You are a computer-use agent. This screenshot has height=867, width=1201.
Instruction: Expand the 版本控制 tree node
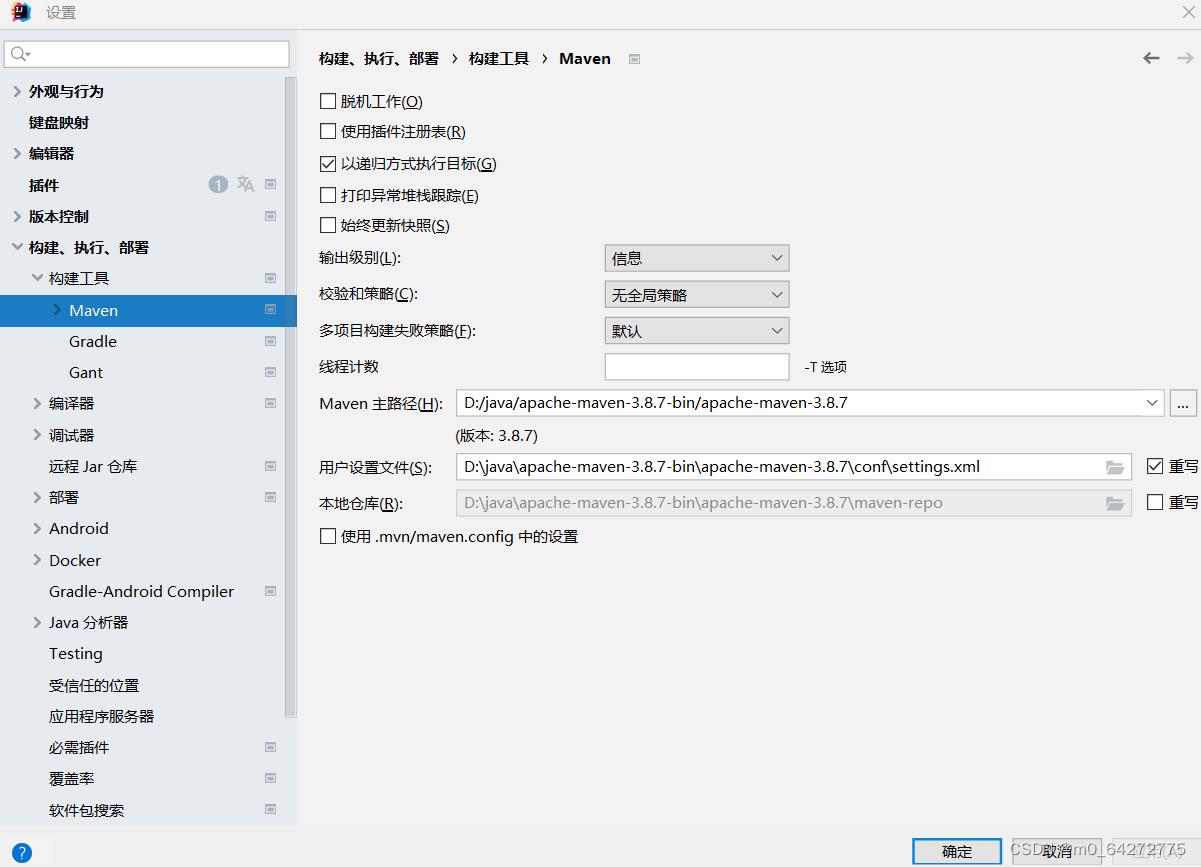[17, 216]
